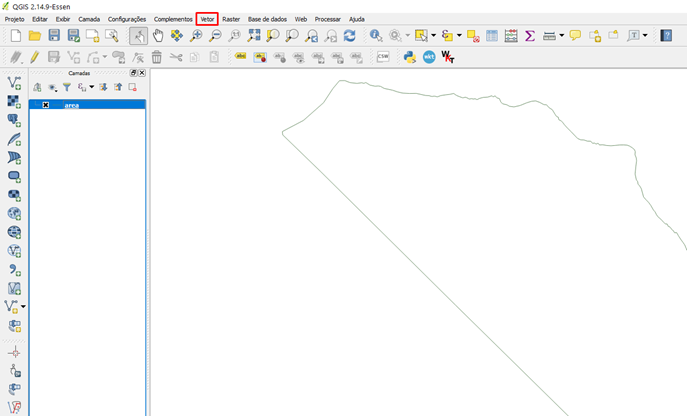Click Select by Expression icon
Screen dimensions: 687x416
coord(447,36)
